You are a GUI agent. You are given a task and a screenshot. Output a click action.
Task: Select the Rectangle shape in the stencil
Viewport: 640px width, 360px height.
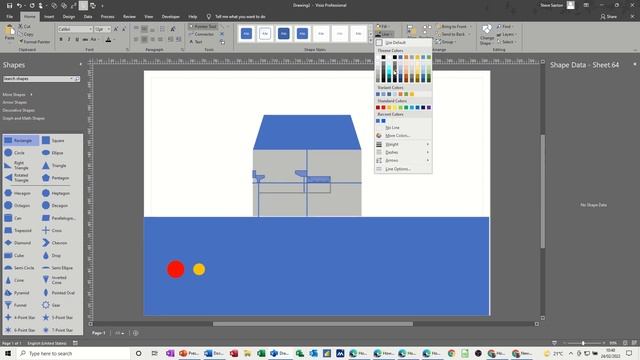coord(21,140)
